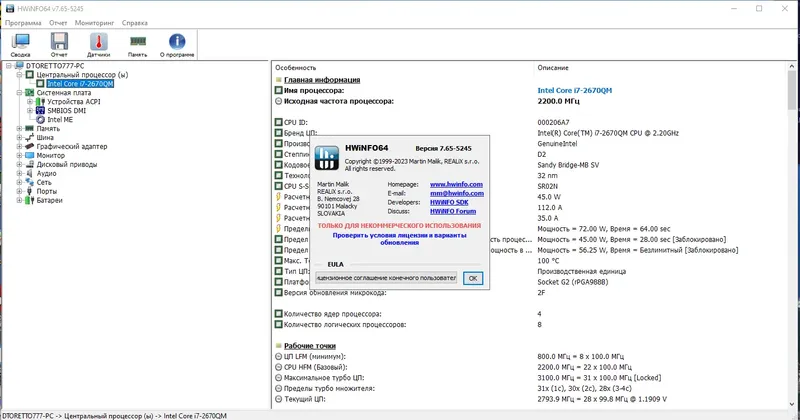The width and height of the screenshot is (800, 420).
Task: Click scroll-down arrow of details pane
Action: (791, 404)
